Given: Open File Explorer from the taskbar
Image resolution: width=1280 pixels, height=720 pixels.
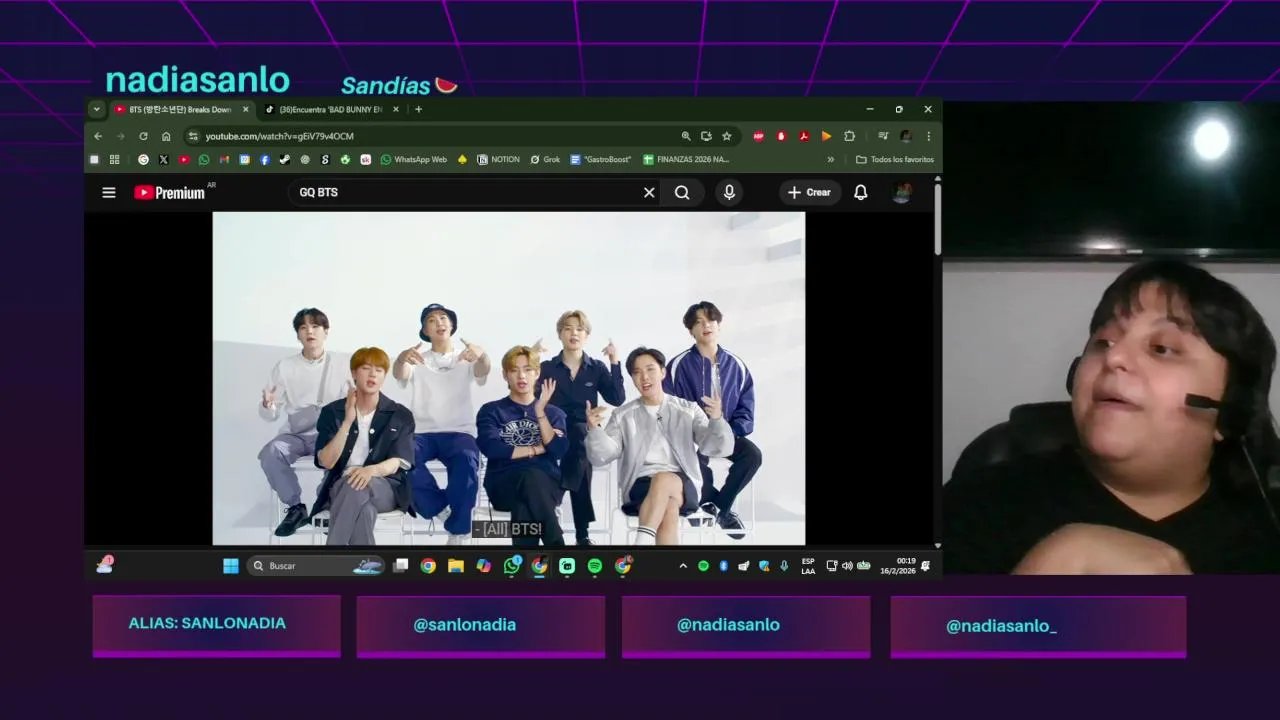Looking at the screenshot, I should (x=456, y=566).
